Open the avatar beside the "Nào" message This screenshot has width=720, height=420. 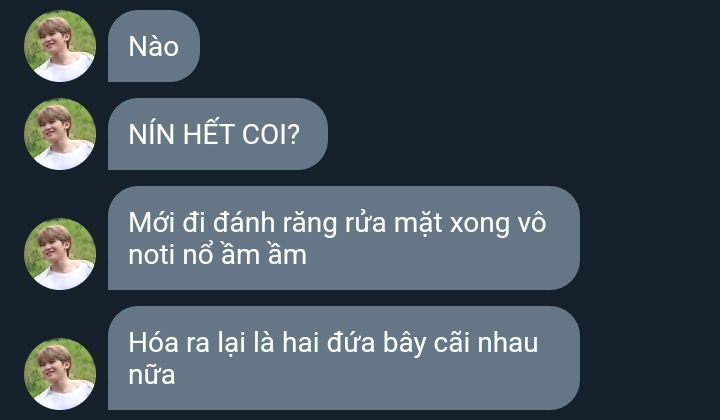[60, 46]
